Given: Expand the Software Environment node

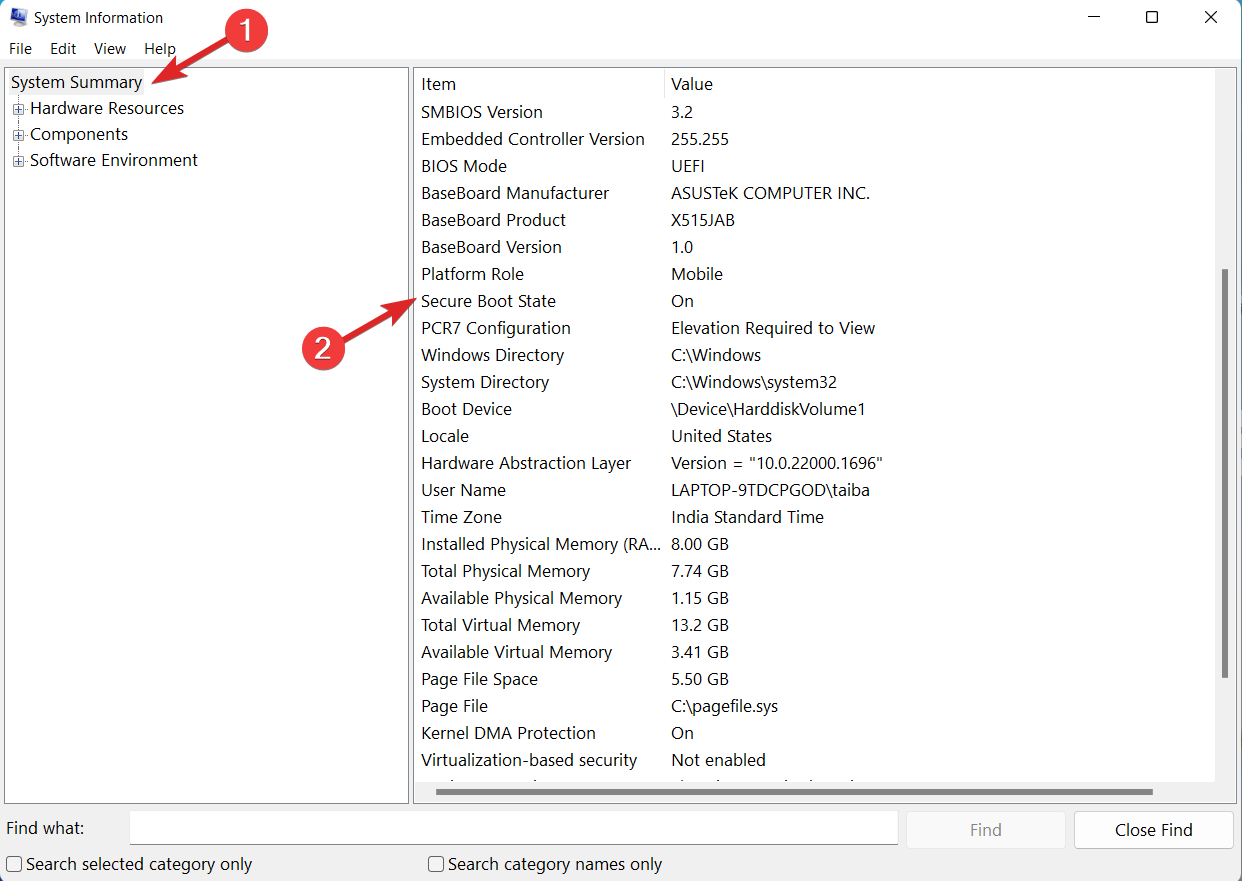Looking at the screenshot, I should pyautogui.click(x=18, y=161).
